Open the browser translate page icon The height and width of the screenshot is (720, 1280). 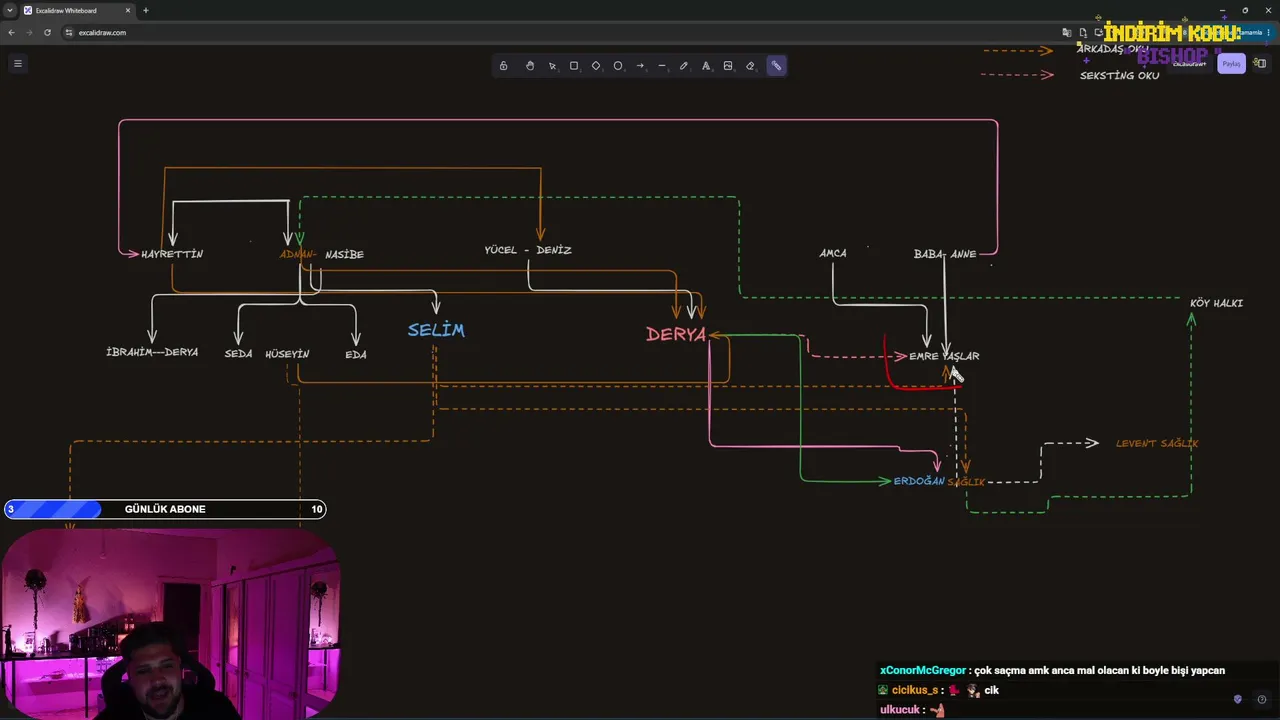[x=1068, y=32]
